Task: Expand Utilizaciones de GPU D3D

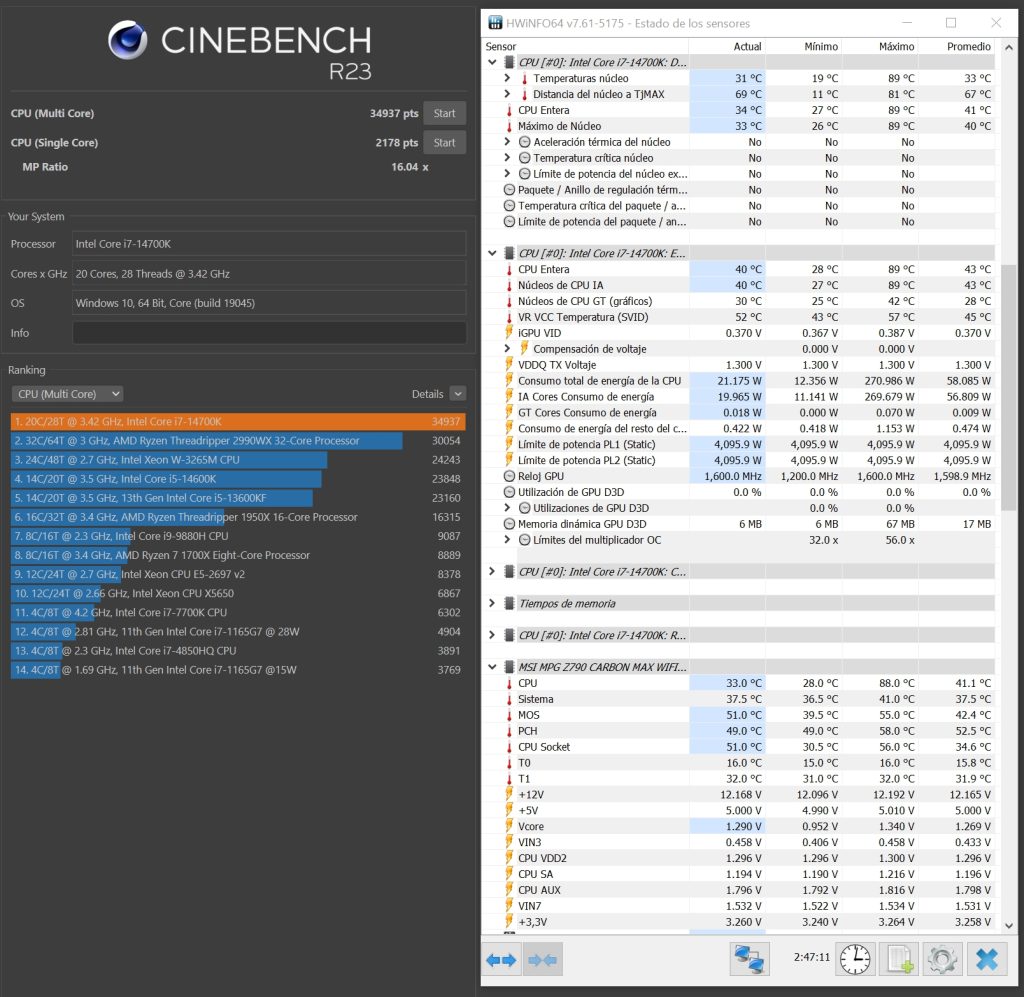Action: 507,507
